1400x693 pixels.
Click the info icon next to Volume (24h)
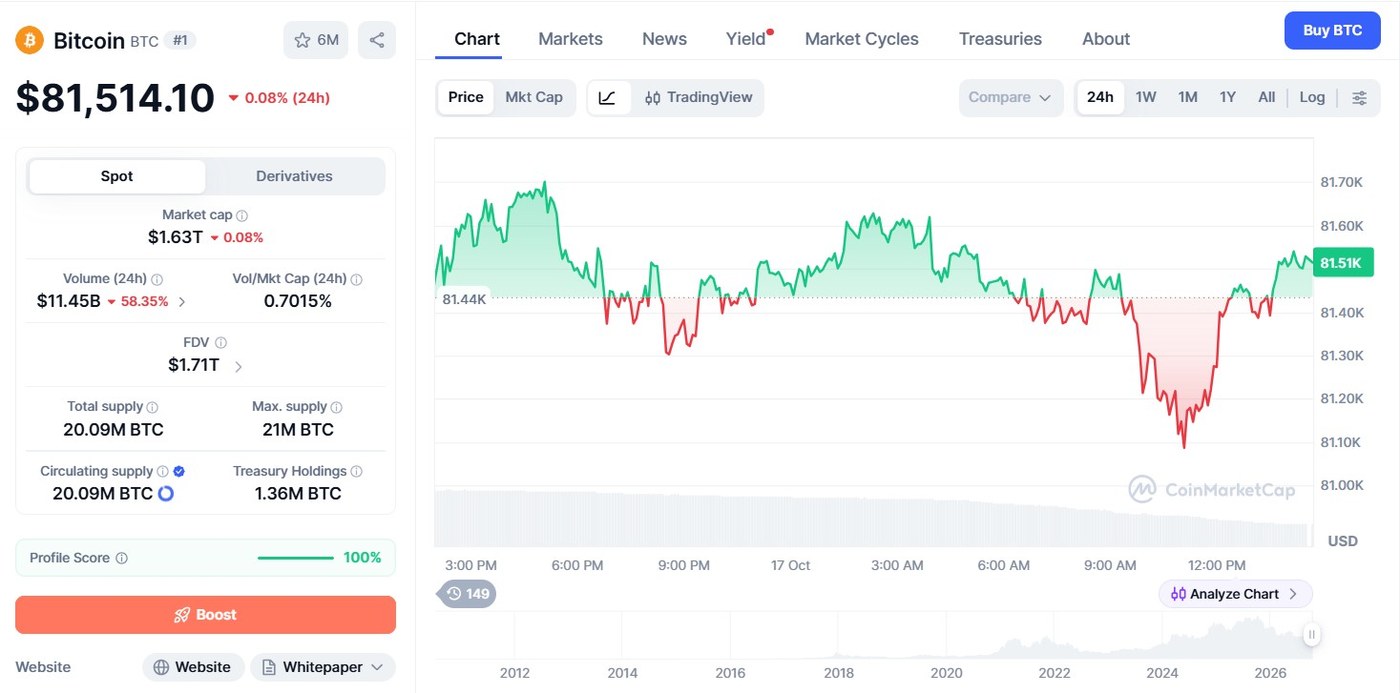(157, 279)
